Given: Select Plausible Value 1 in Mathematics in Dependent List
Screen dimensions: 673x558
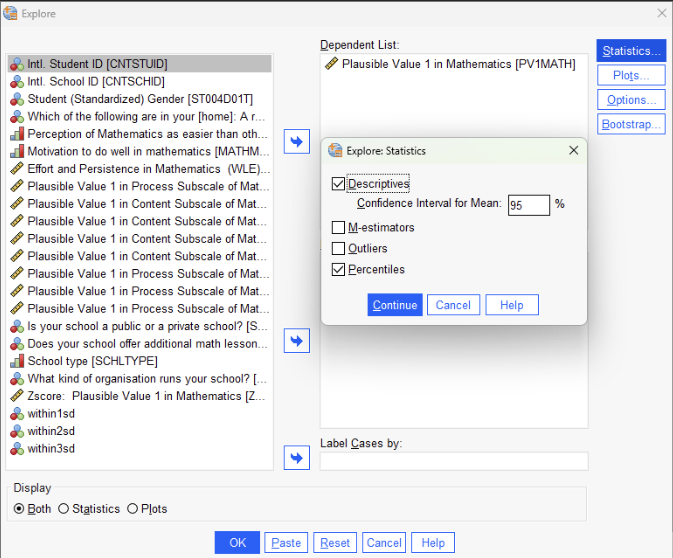Looking at the screenshot, I should [458, 64].
